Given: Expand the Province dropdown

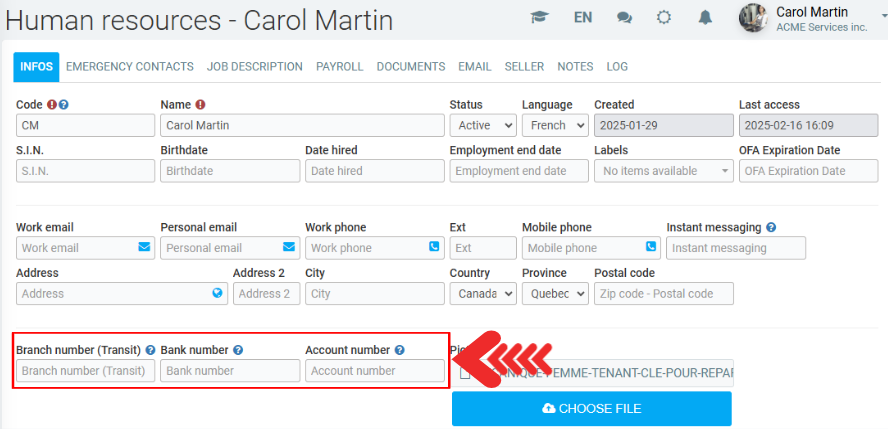Looking at the screenshot, I should pos(555,293).
